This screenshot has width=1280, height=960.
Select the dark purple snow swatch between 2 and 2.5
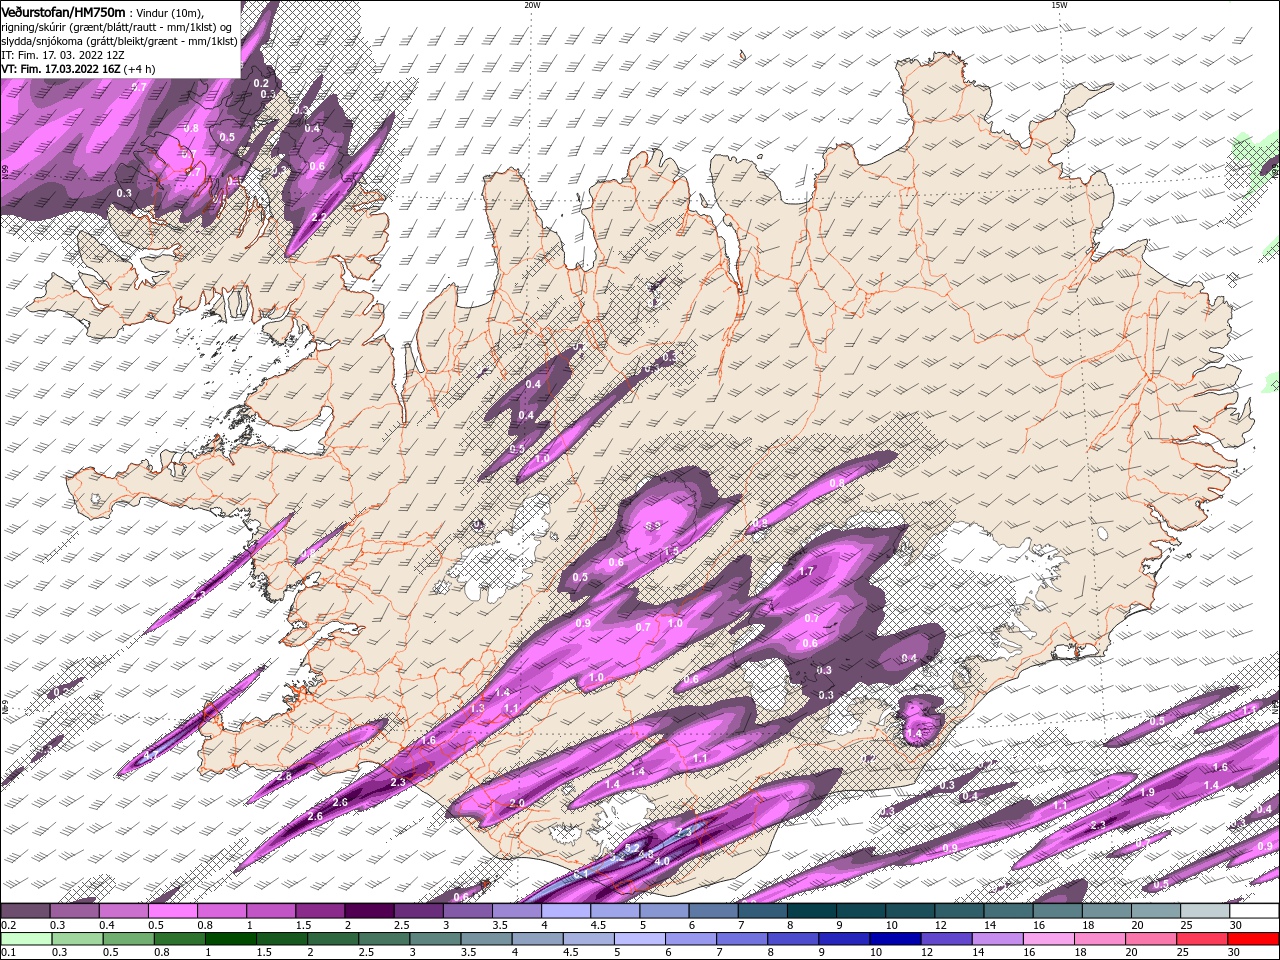370,911
